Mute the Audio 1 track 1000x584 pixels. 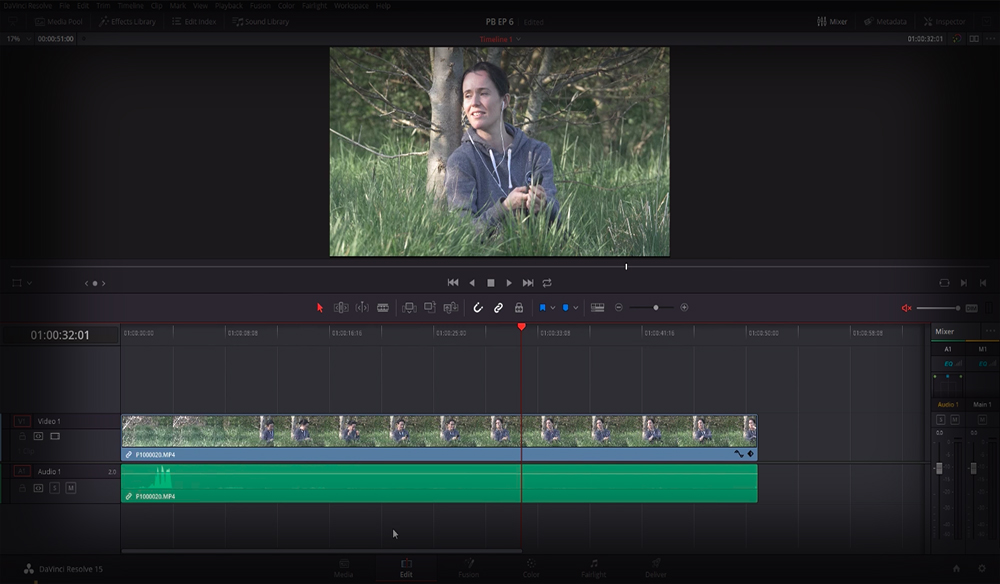tap(71, 487)
